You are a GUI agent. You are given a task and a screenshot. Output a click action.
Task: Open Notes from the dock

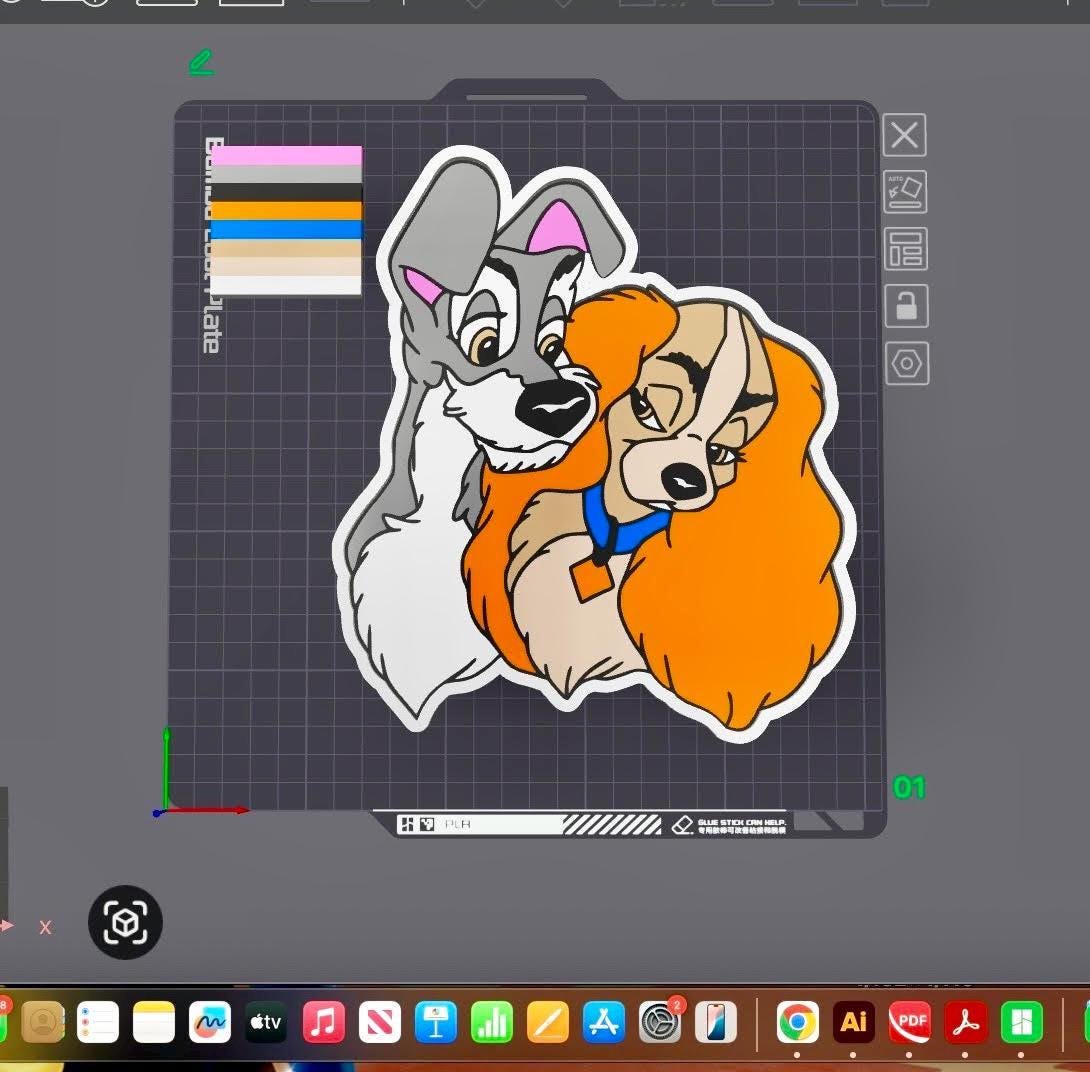[154, 1022]
